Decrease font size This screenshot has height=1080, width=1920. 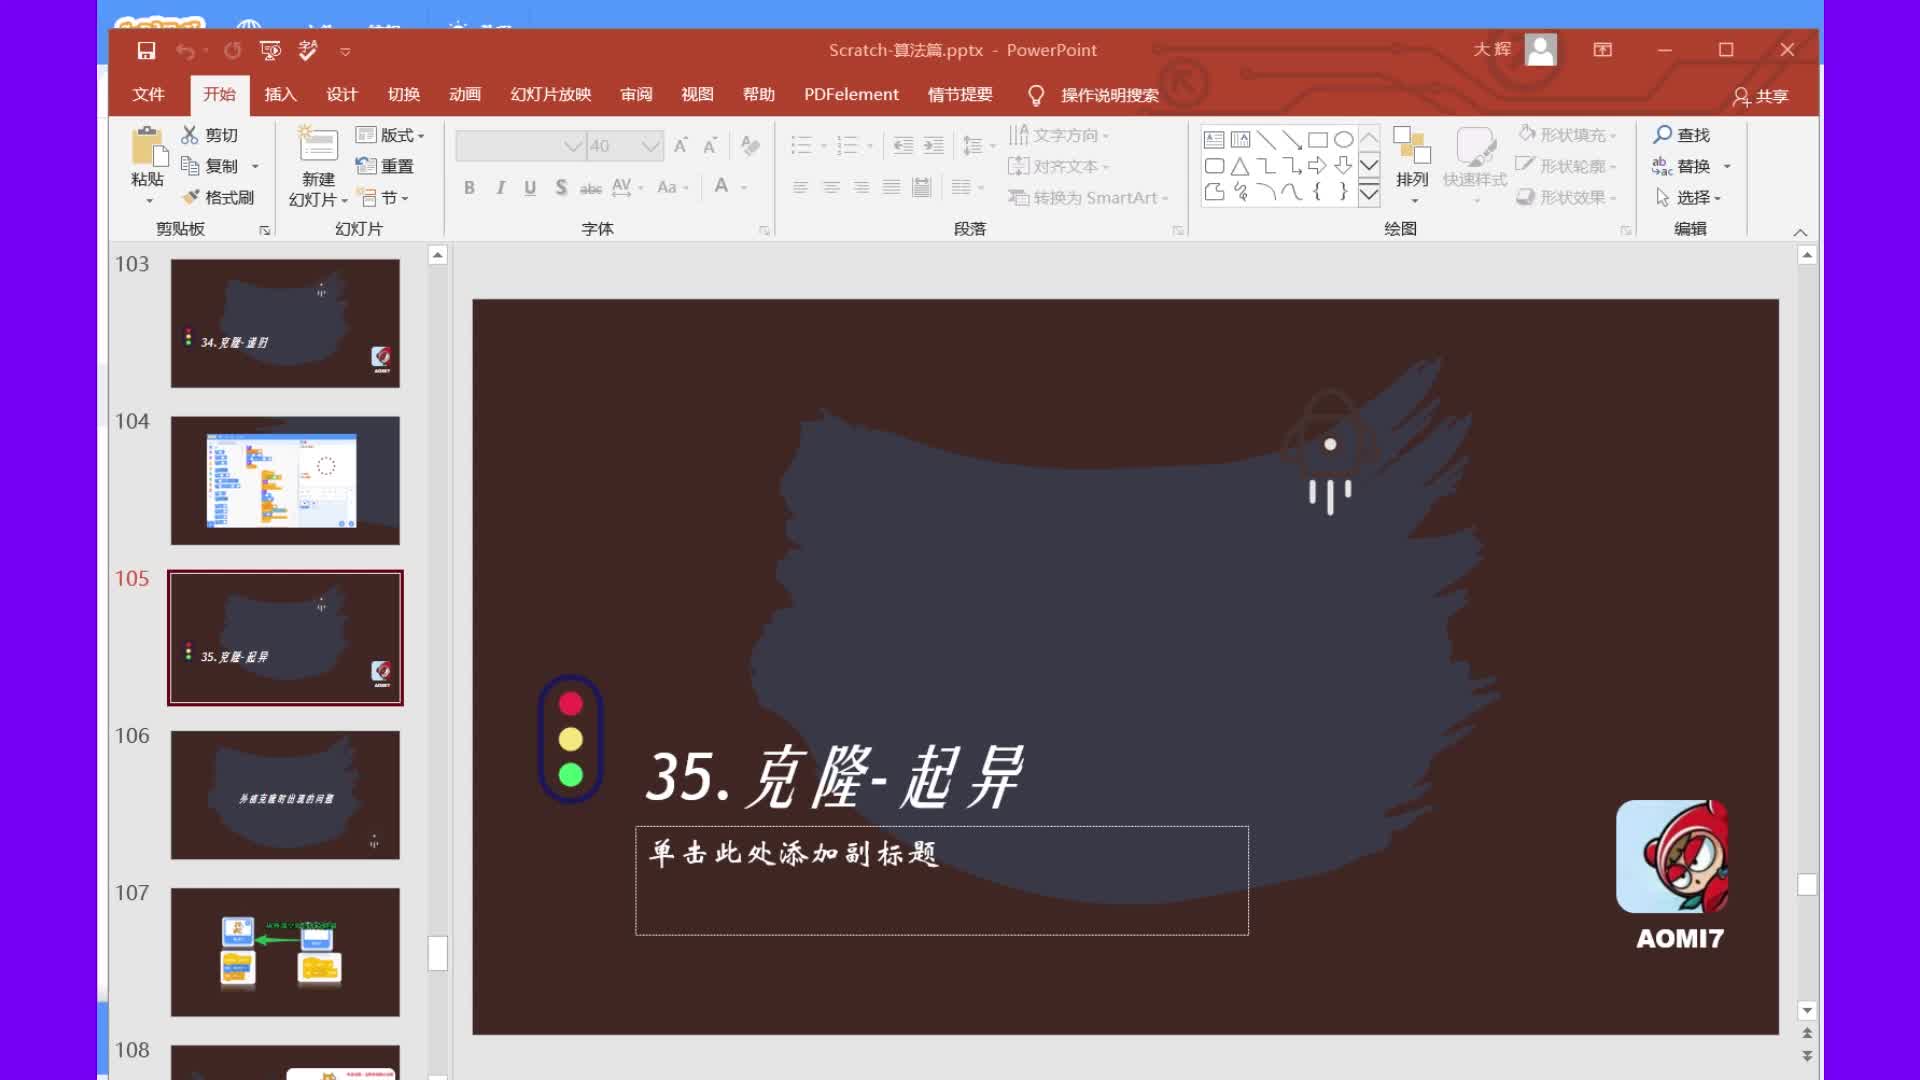[x=710, y=146]
